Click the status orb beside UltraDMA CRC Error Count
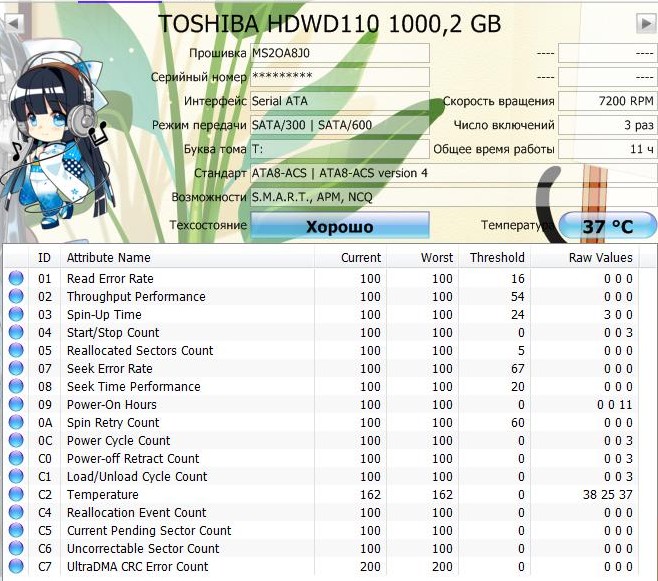The image size is (658, 581). pos(16,566)
